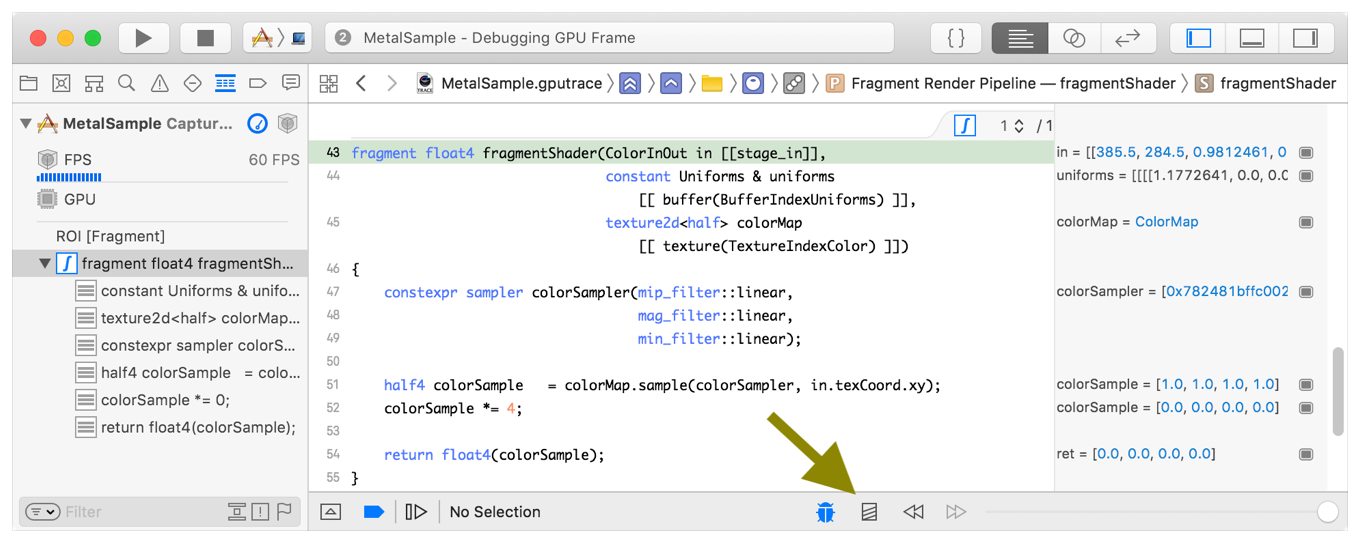Open the Project navigator folder tab
This screenshot has width=1360, height=543.
click(29, 83)
